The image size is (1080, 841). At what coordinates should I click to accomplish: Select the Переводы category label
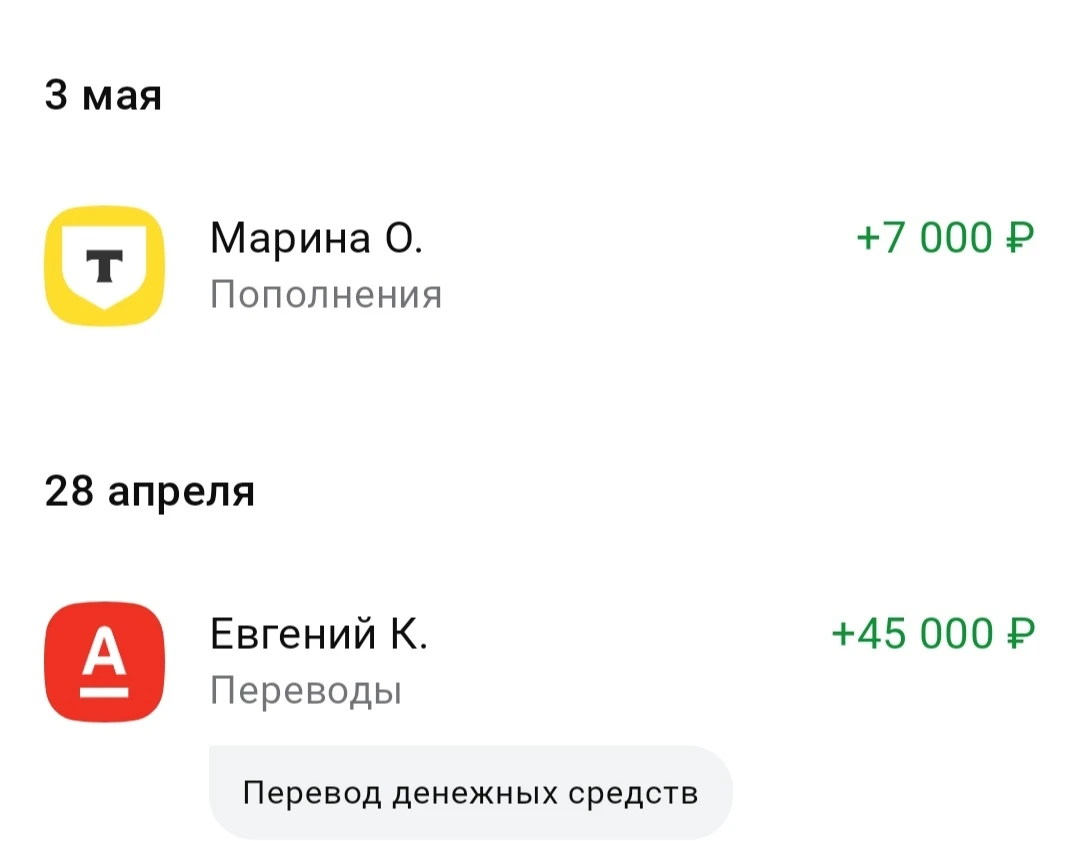coord(306,691)
